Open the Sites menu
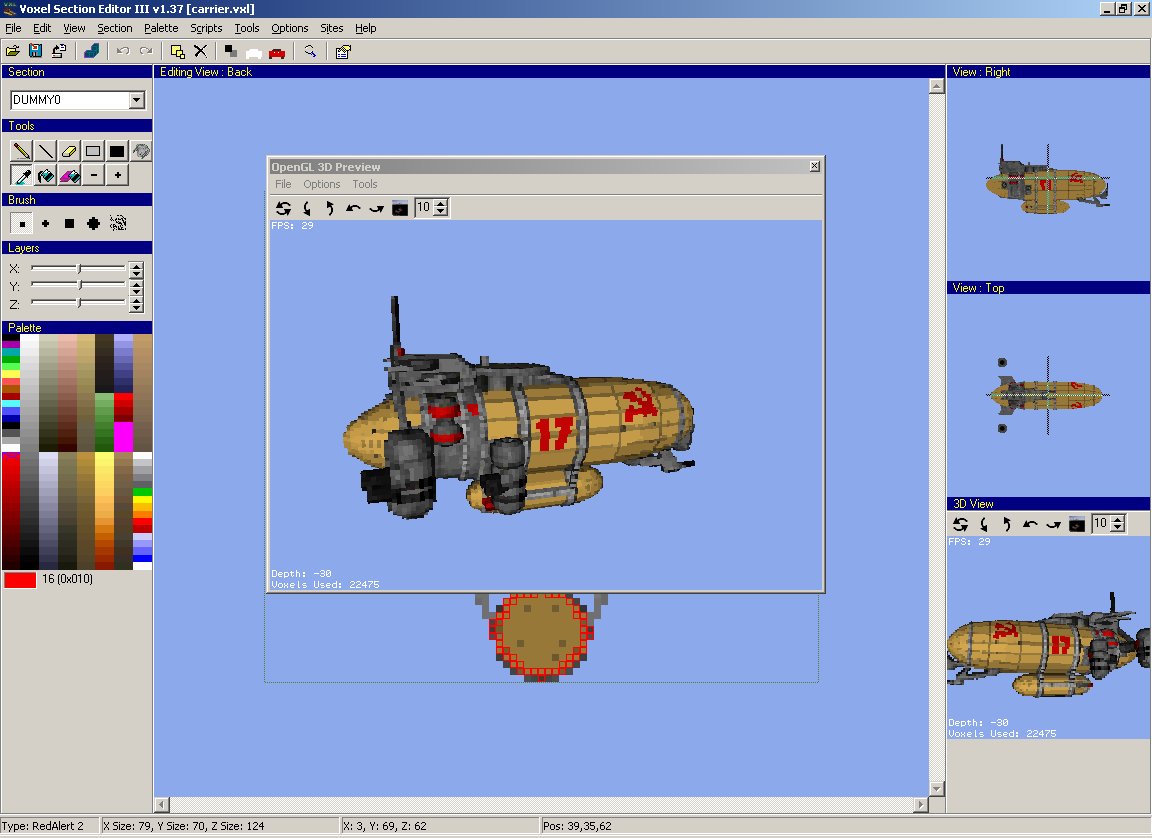The image size is (1152, 838). coord(331,28)
